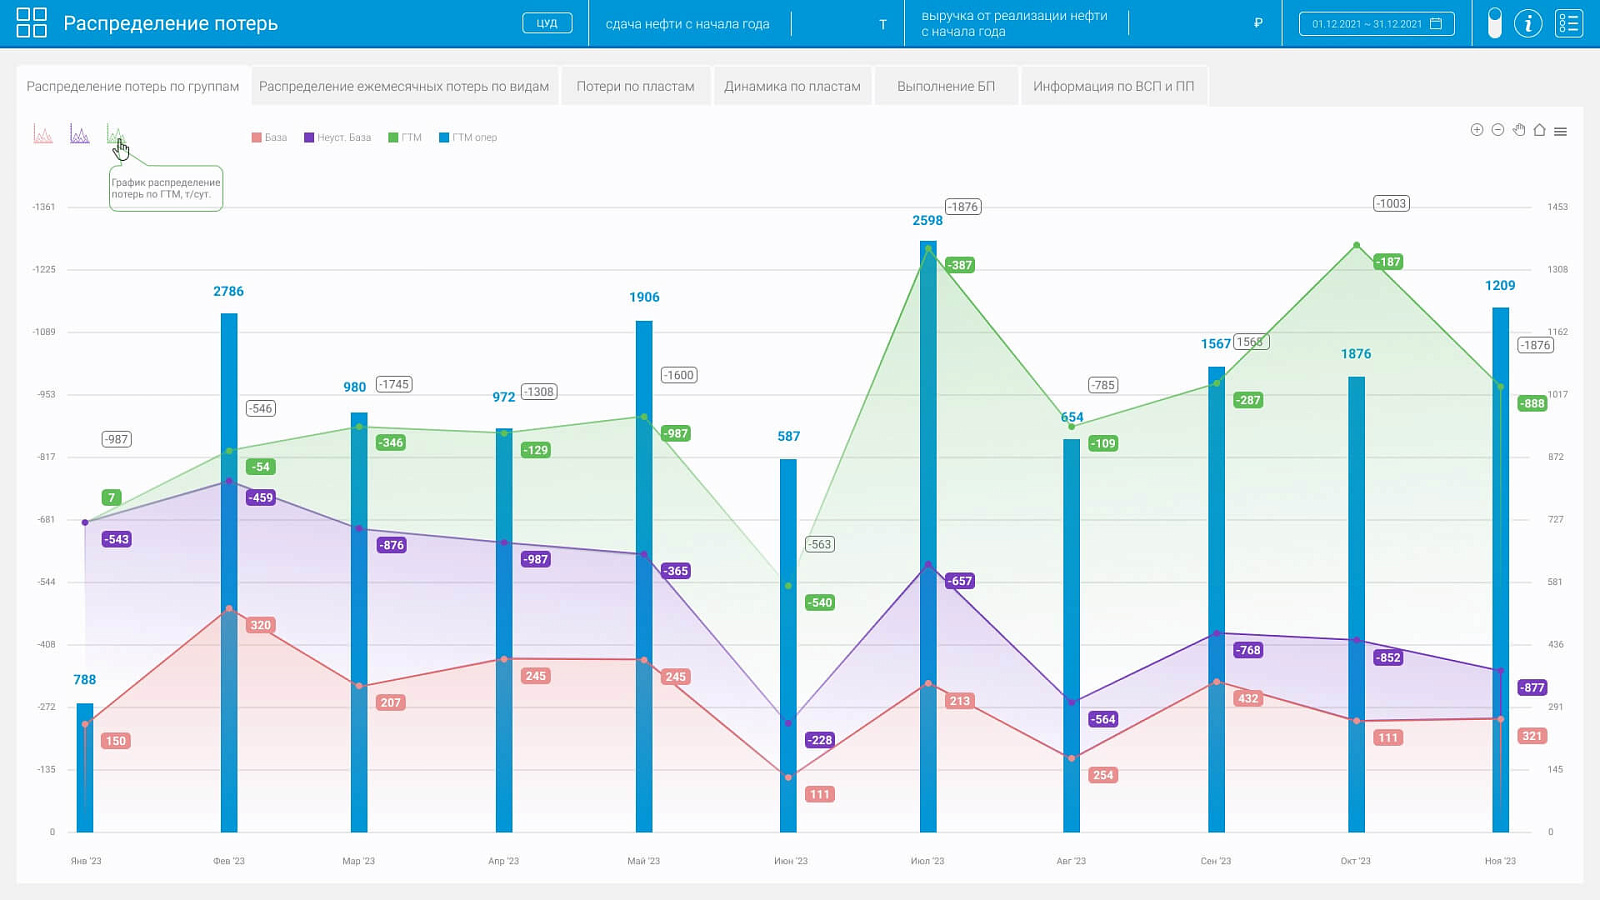This screenshot has height=900, width=1600.
Task: Click the purple -459 data label
Action: (260, 497)
